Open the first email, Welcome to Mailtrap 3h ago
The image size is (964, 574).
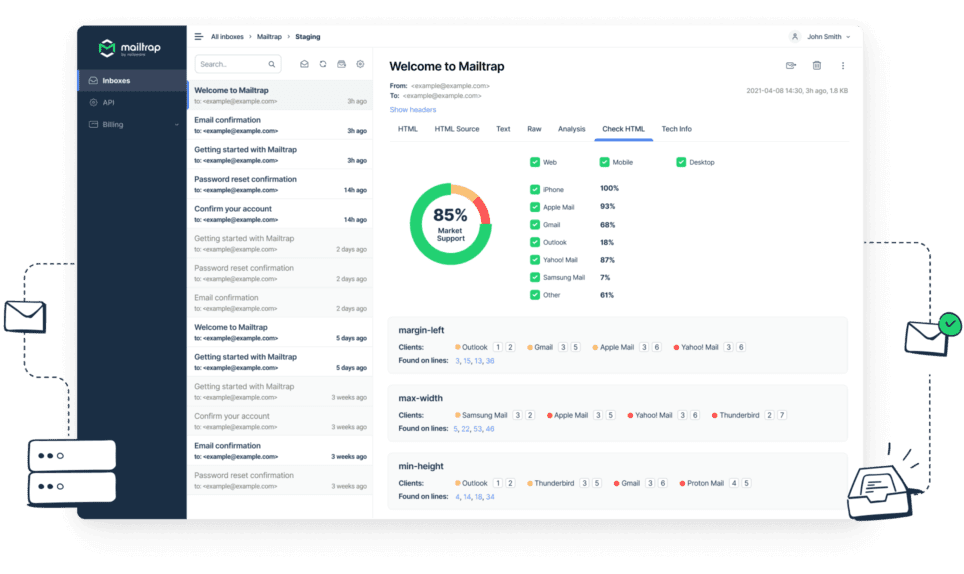point(280,95)
